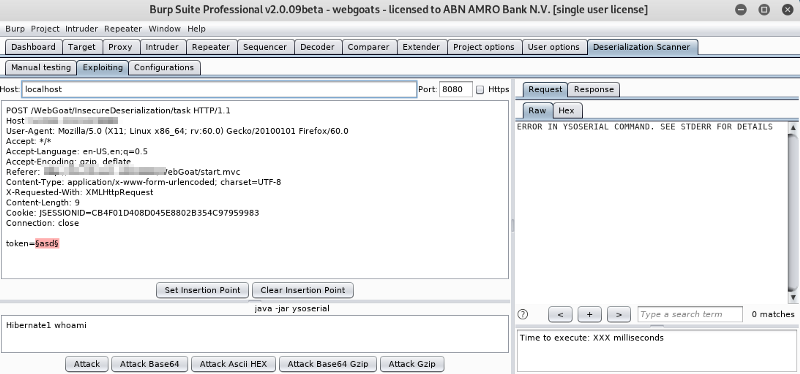Viewport: 800px width, 374px height.
Task: Click the Cookie JSESSIONID header line
Action: (x=133, y=213)
